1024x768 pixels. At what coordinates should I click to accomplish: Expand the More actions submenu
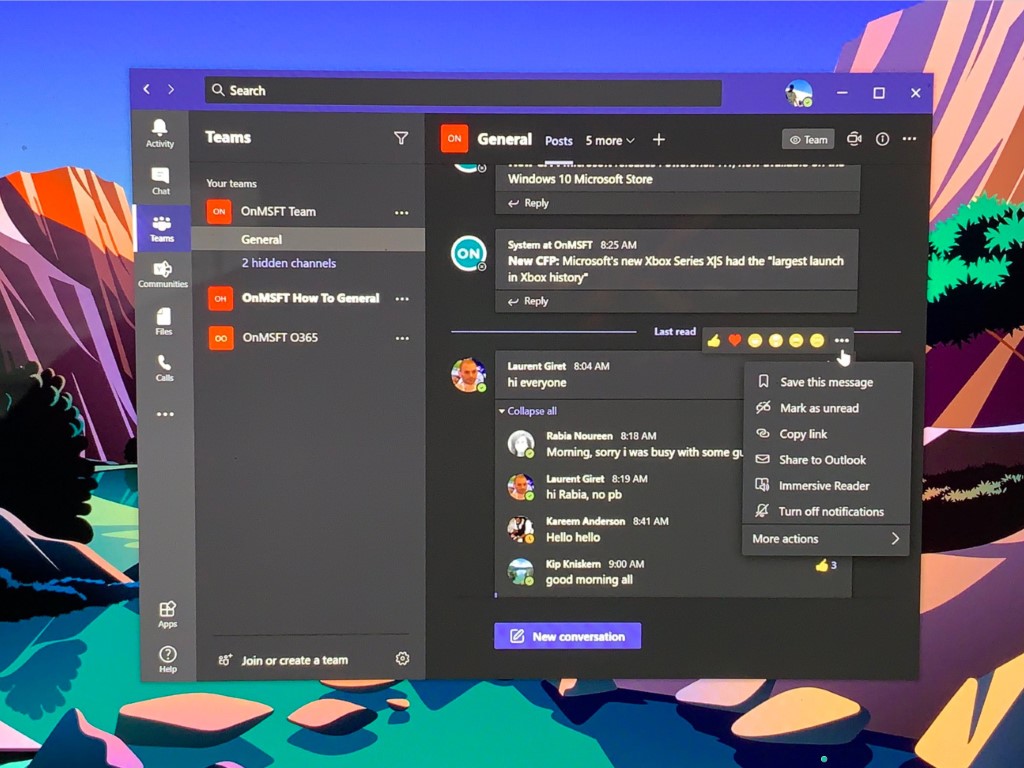click(826, 539)
